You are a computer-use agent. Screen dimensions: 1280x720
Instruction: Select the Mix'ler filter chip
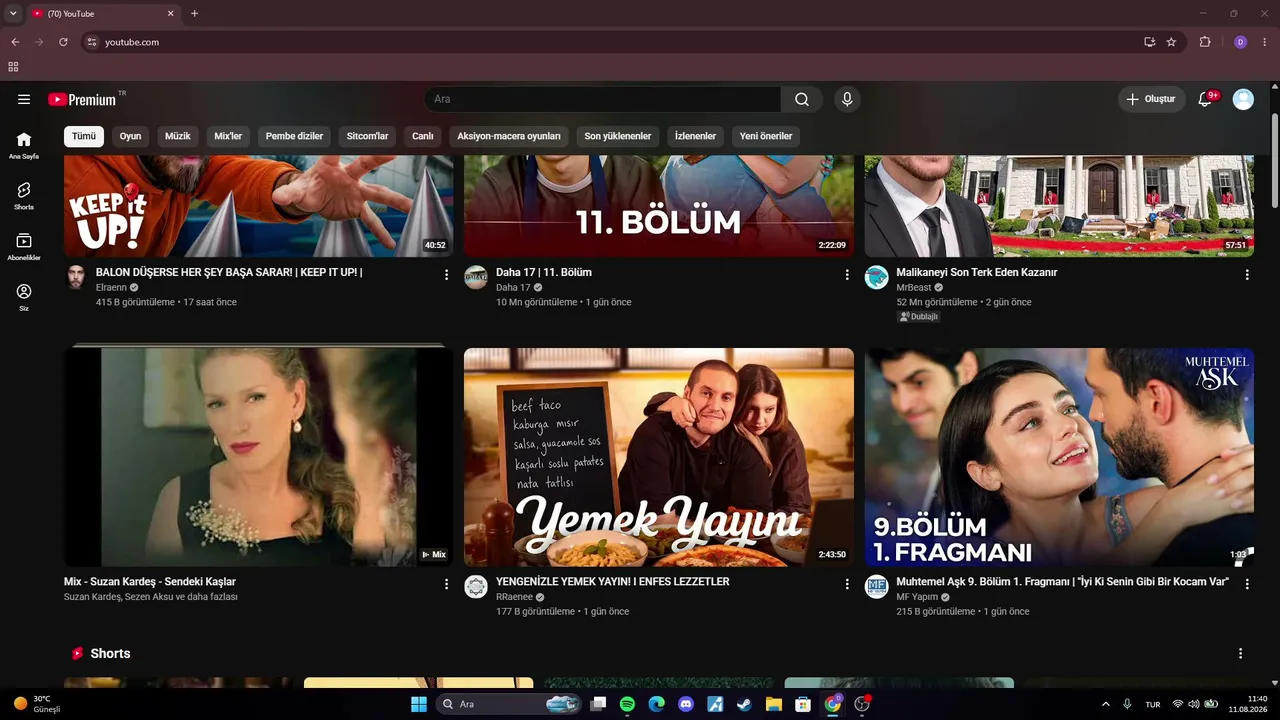[228, 136]
